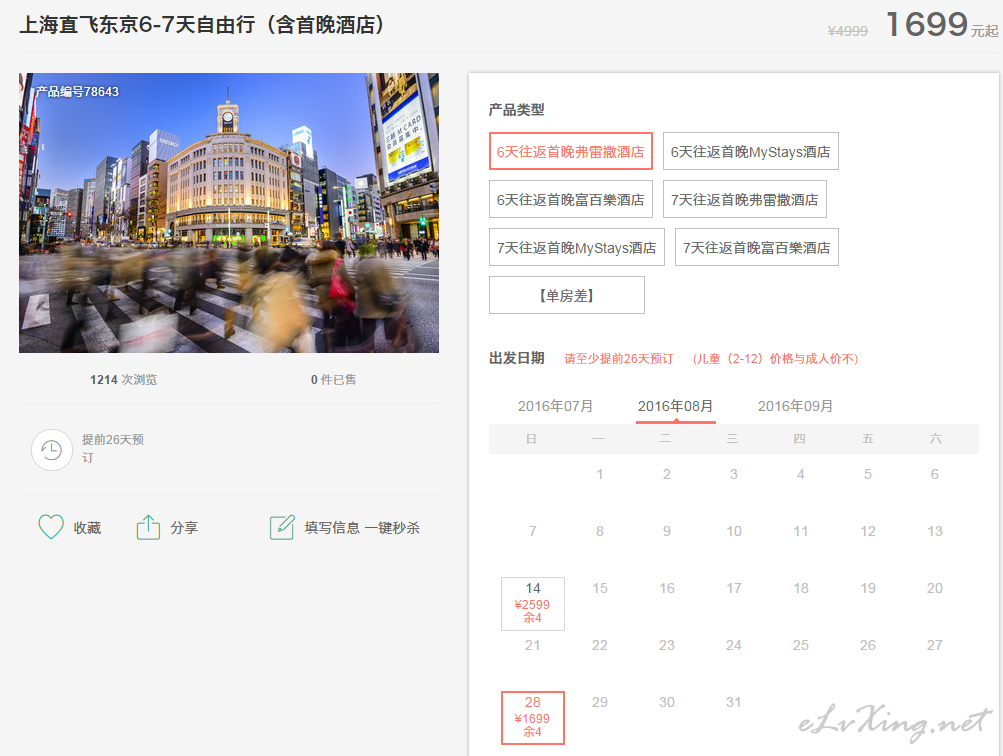1003x756 pixels.
Task: Switch to 2016年07月 tab
Action: click(555, 406)
